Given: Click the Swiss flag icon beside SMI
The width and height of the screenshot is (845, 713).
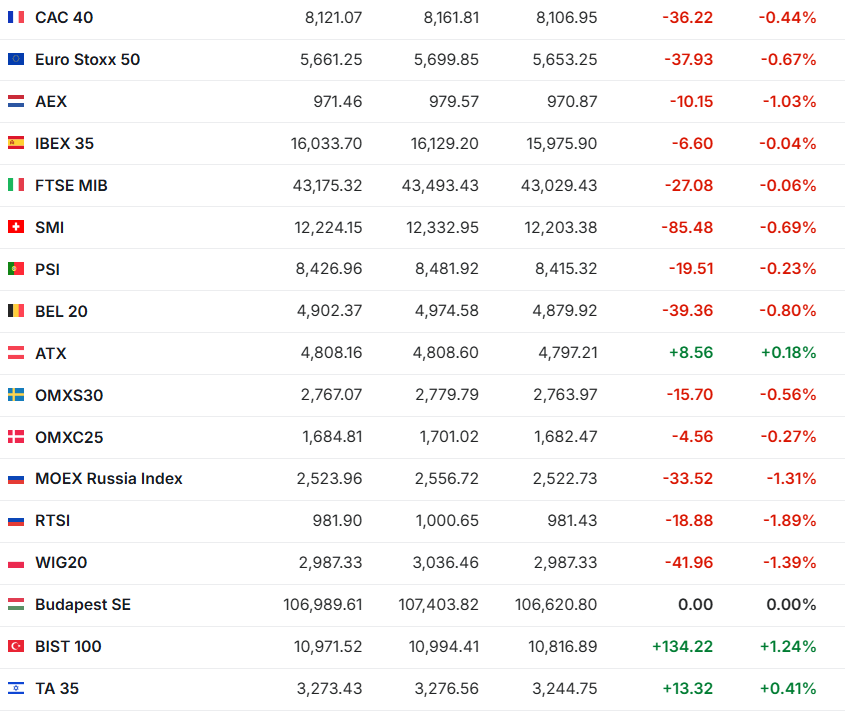Looking at the screenshot, I should pos(16,228).
